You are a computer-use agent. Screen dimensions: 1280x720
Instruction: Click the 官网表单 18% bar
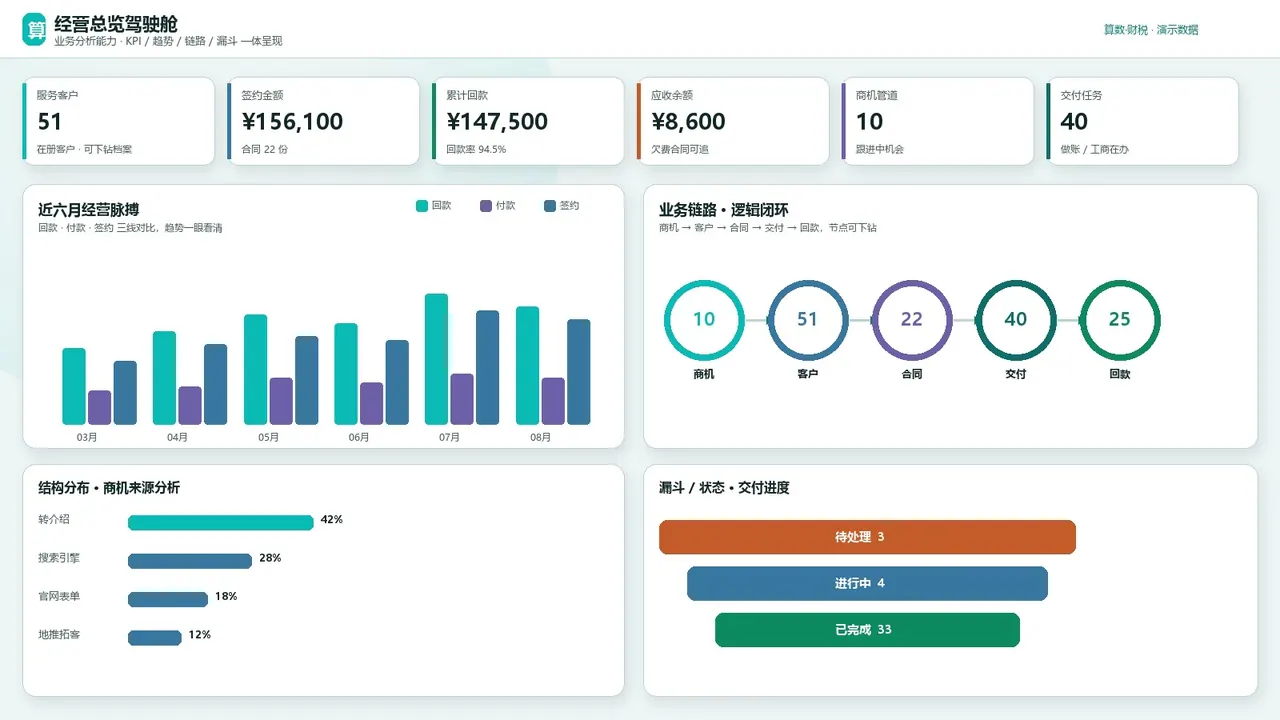(x=168, y=599)
